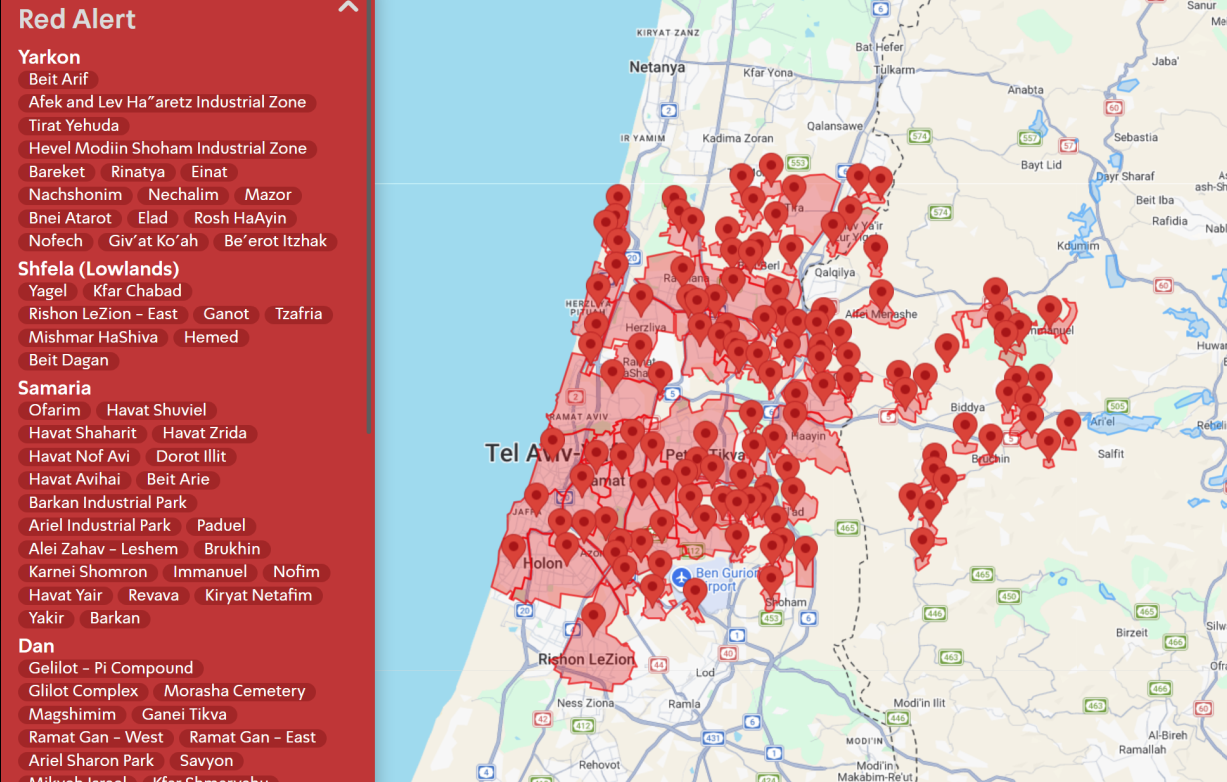Select the Dorot Illit tag
Image resolution: width=1227 pixels, height=782 pixels.
tap(191, 456)
